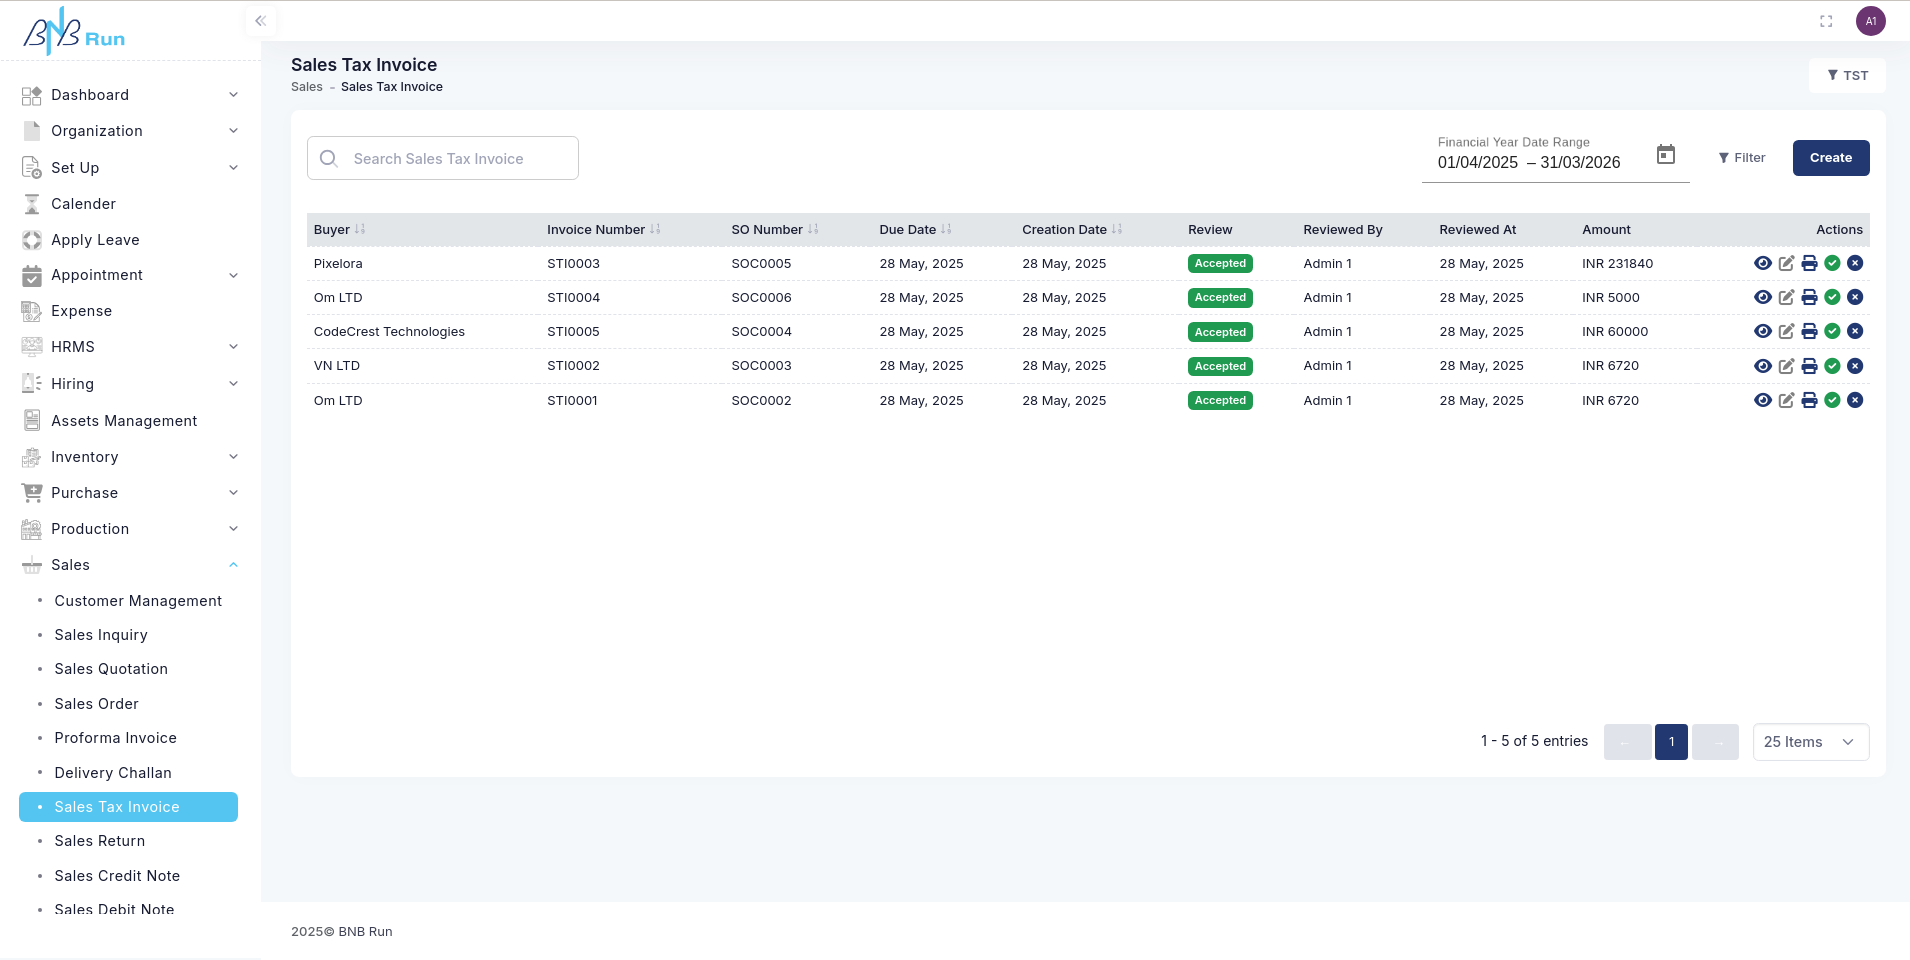
Task: Open Proforma Invoice page
Action: (x=115, y=738)
